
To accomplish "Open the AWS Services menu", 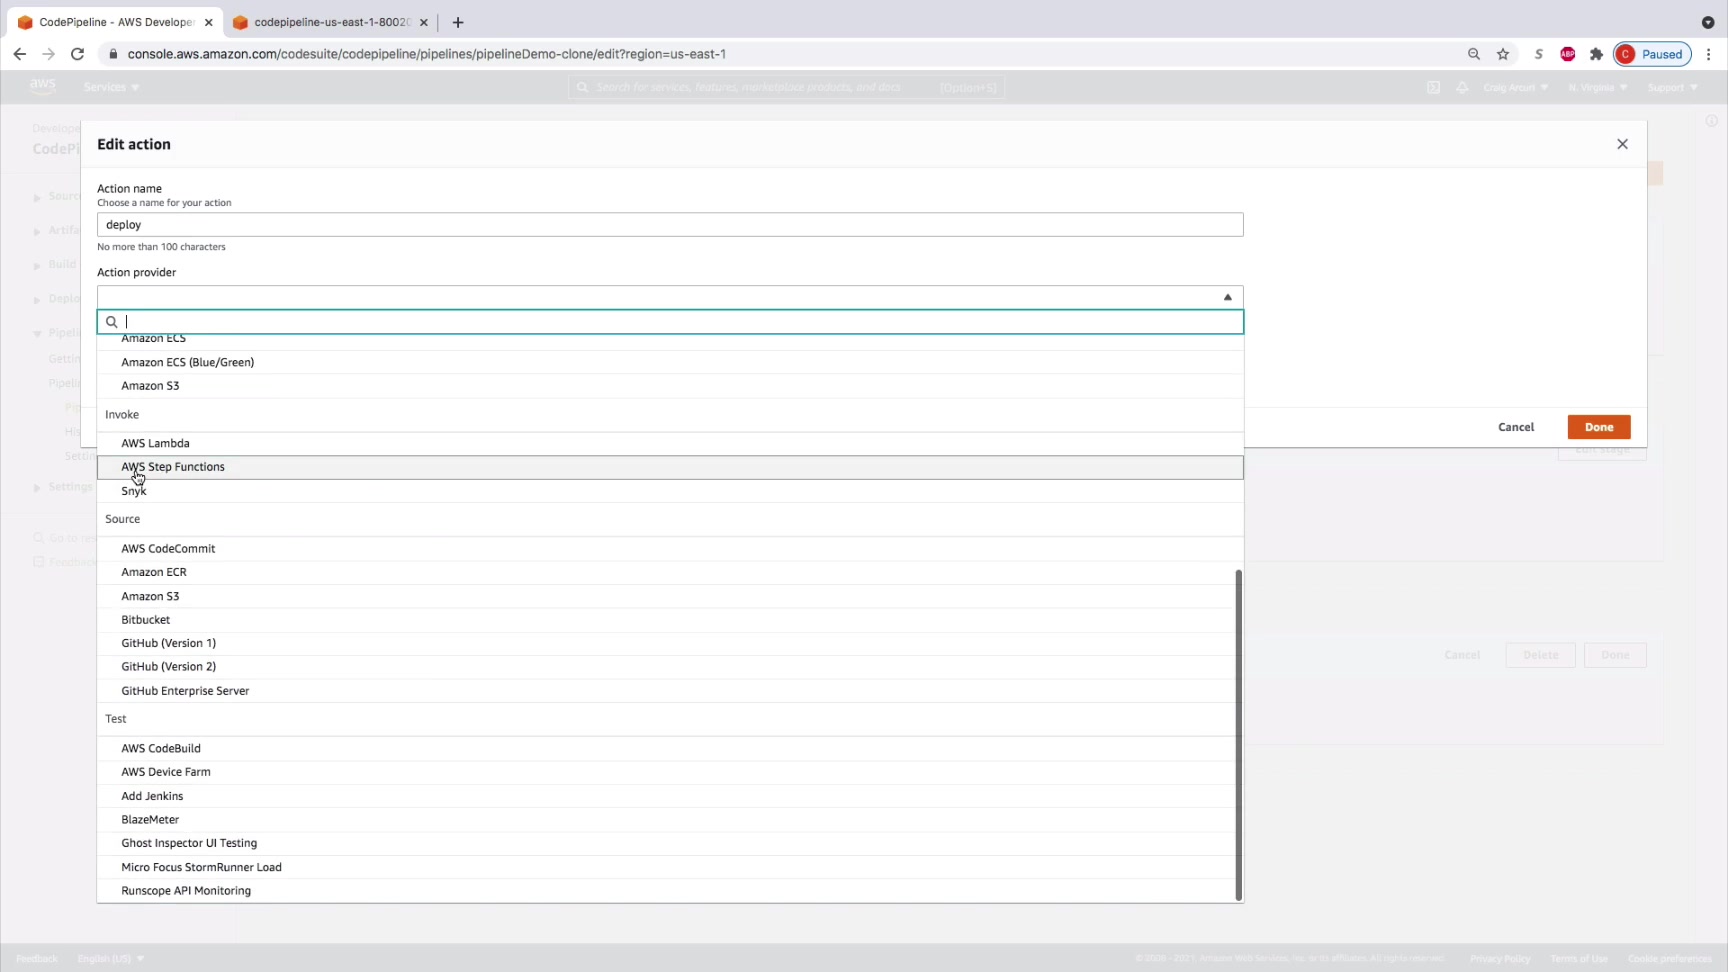I will (x=112, y=87).
